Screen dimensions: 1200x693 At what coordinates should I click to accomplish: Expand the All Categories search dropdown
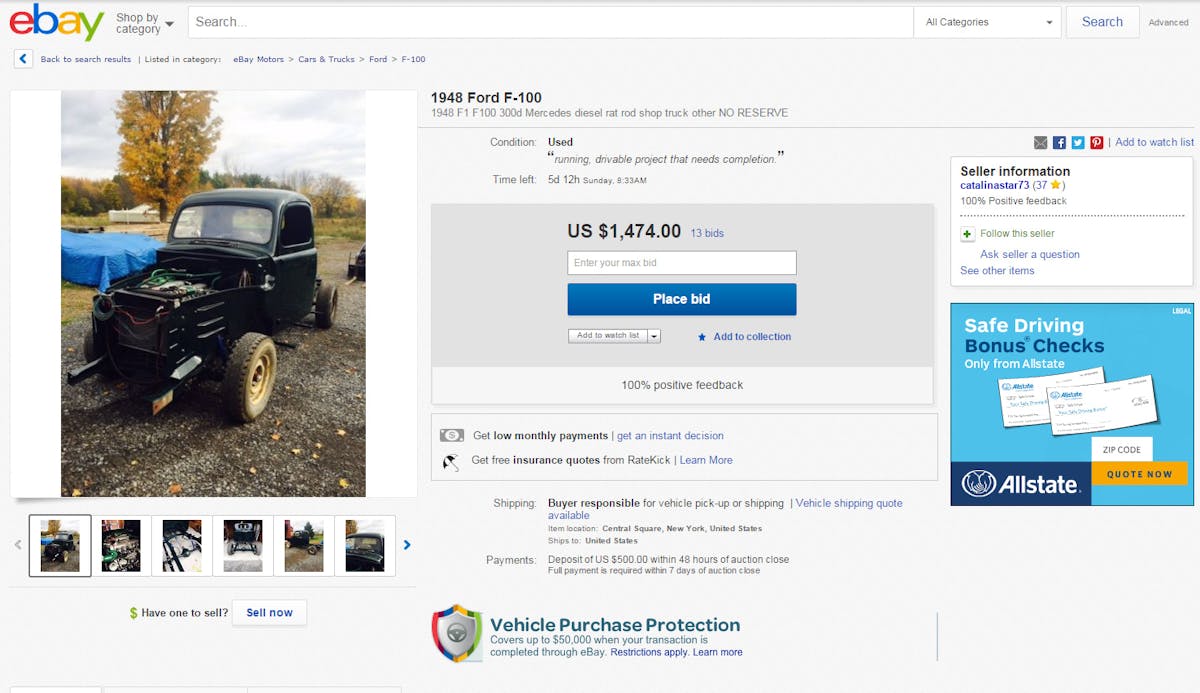point(987,22)
